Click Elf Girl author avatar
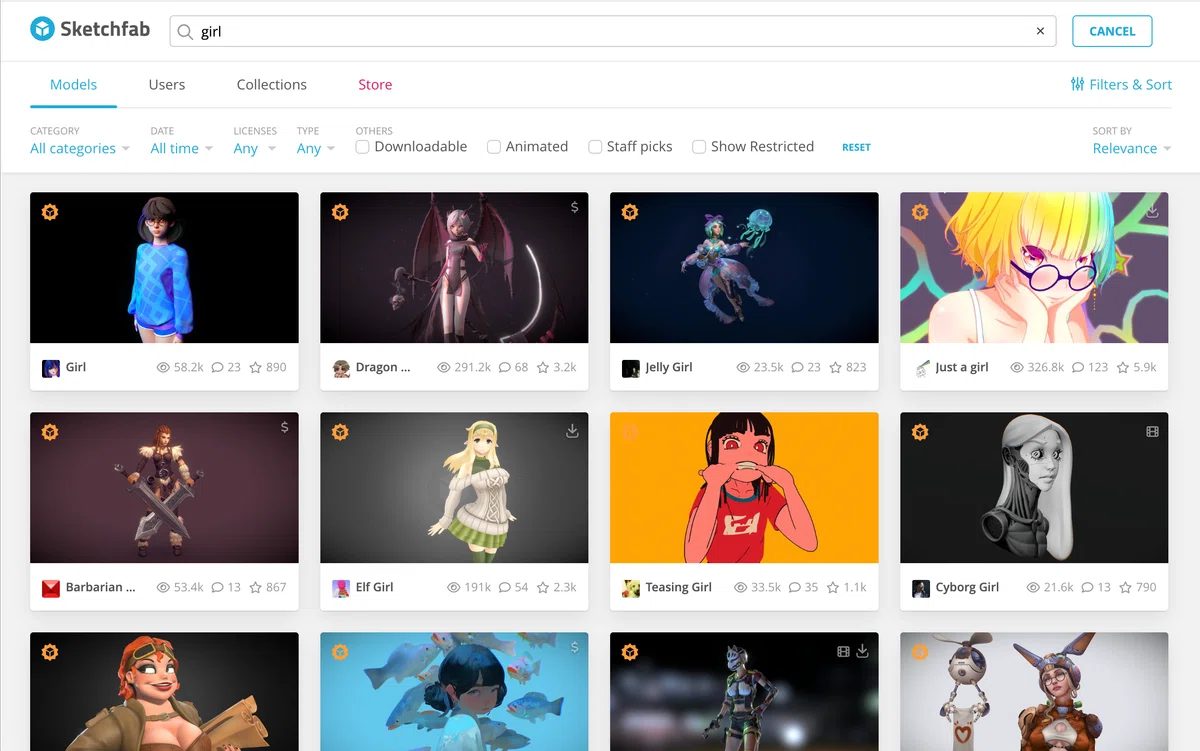Image resolution: width=1200 pixels, height=751 pixels. pos(341,588)
